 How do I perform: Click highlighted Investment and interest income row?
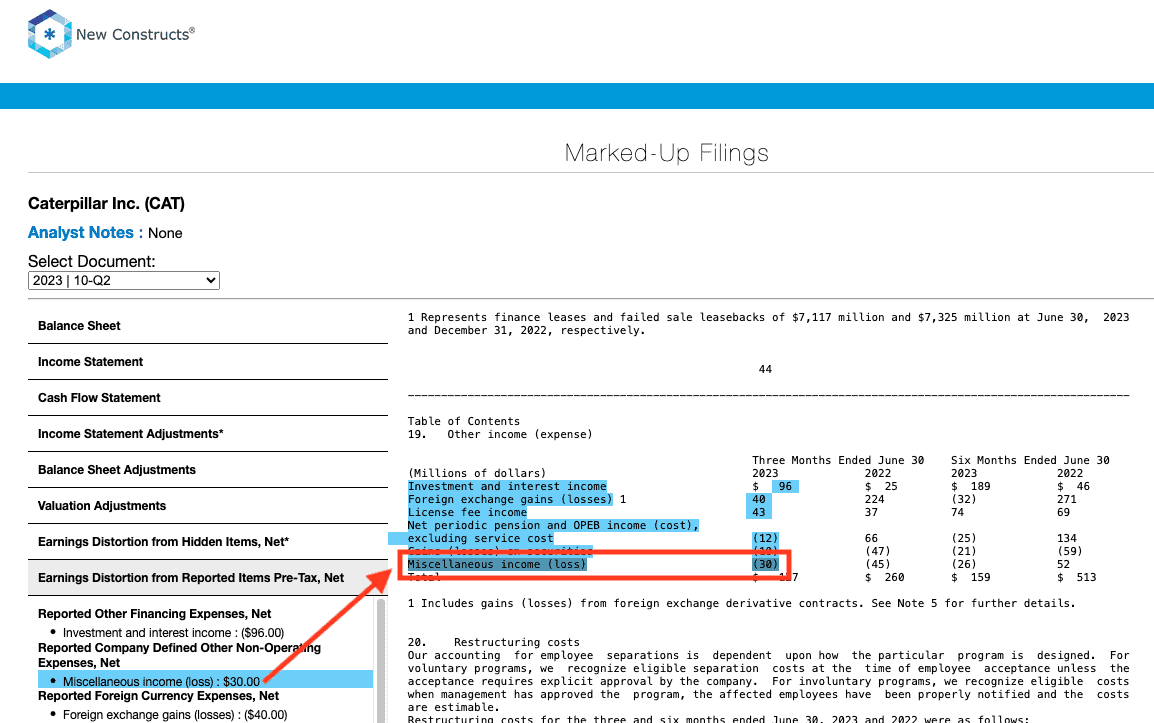(x=507, y=487)
